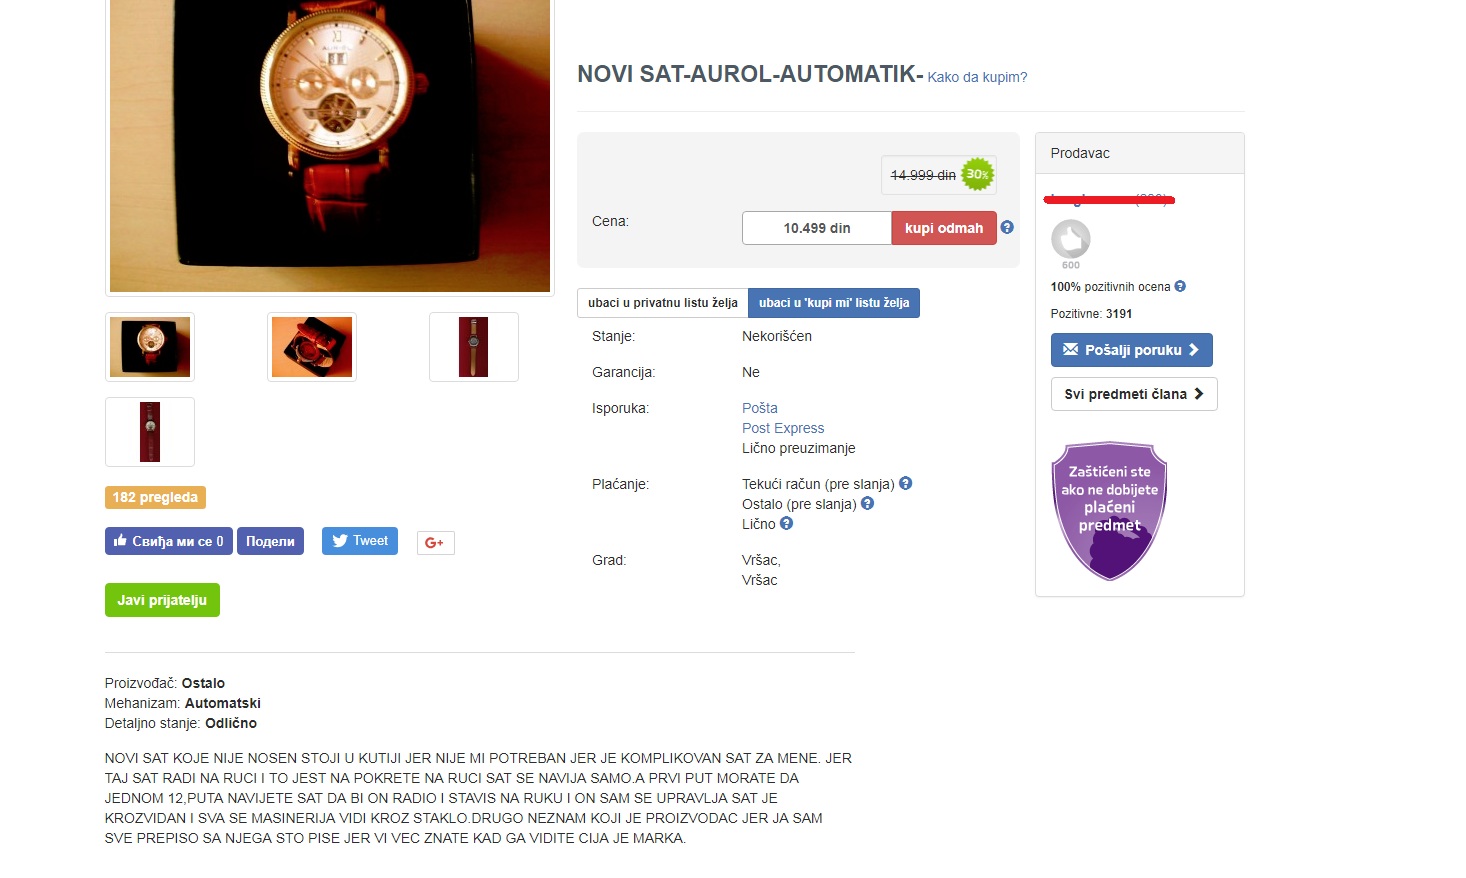1466x878 pixels.
Task: Buy now with kupi odmah button
Action: (944, 228)
